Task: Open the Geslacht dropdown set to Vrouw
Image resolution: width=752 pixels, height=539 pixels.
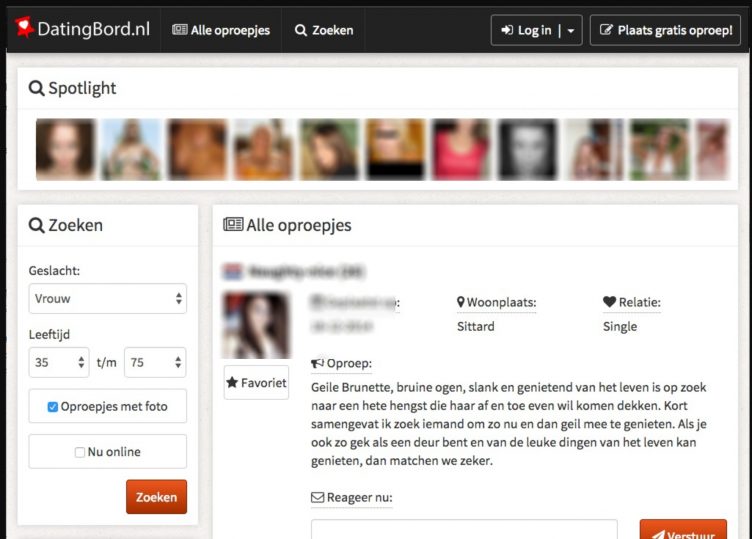Action: coord(107,298)
